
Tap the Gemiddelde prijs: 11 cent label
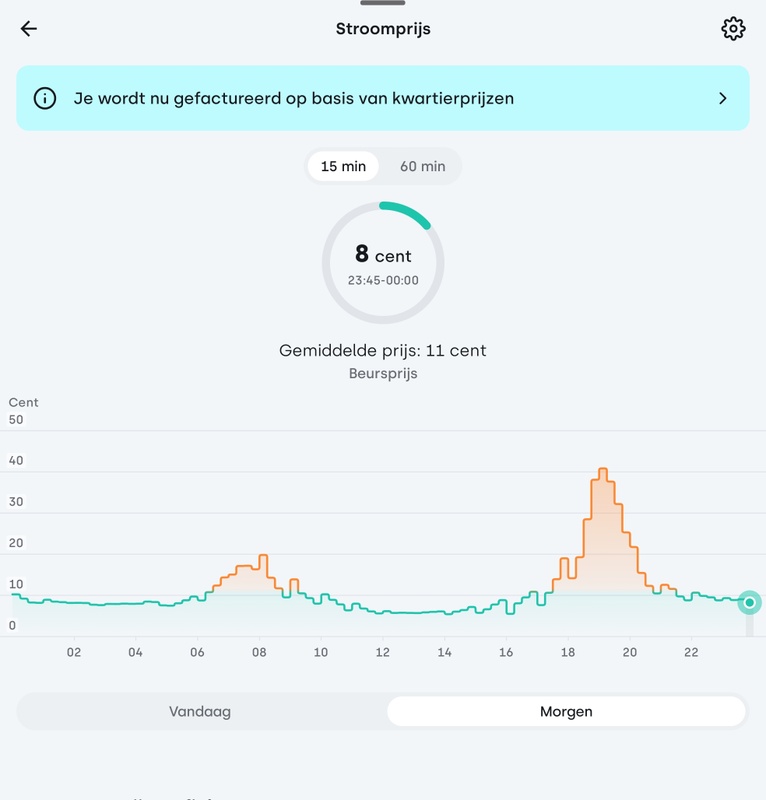pos(383,351)
